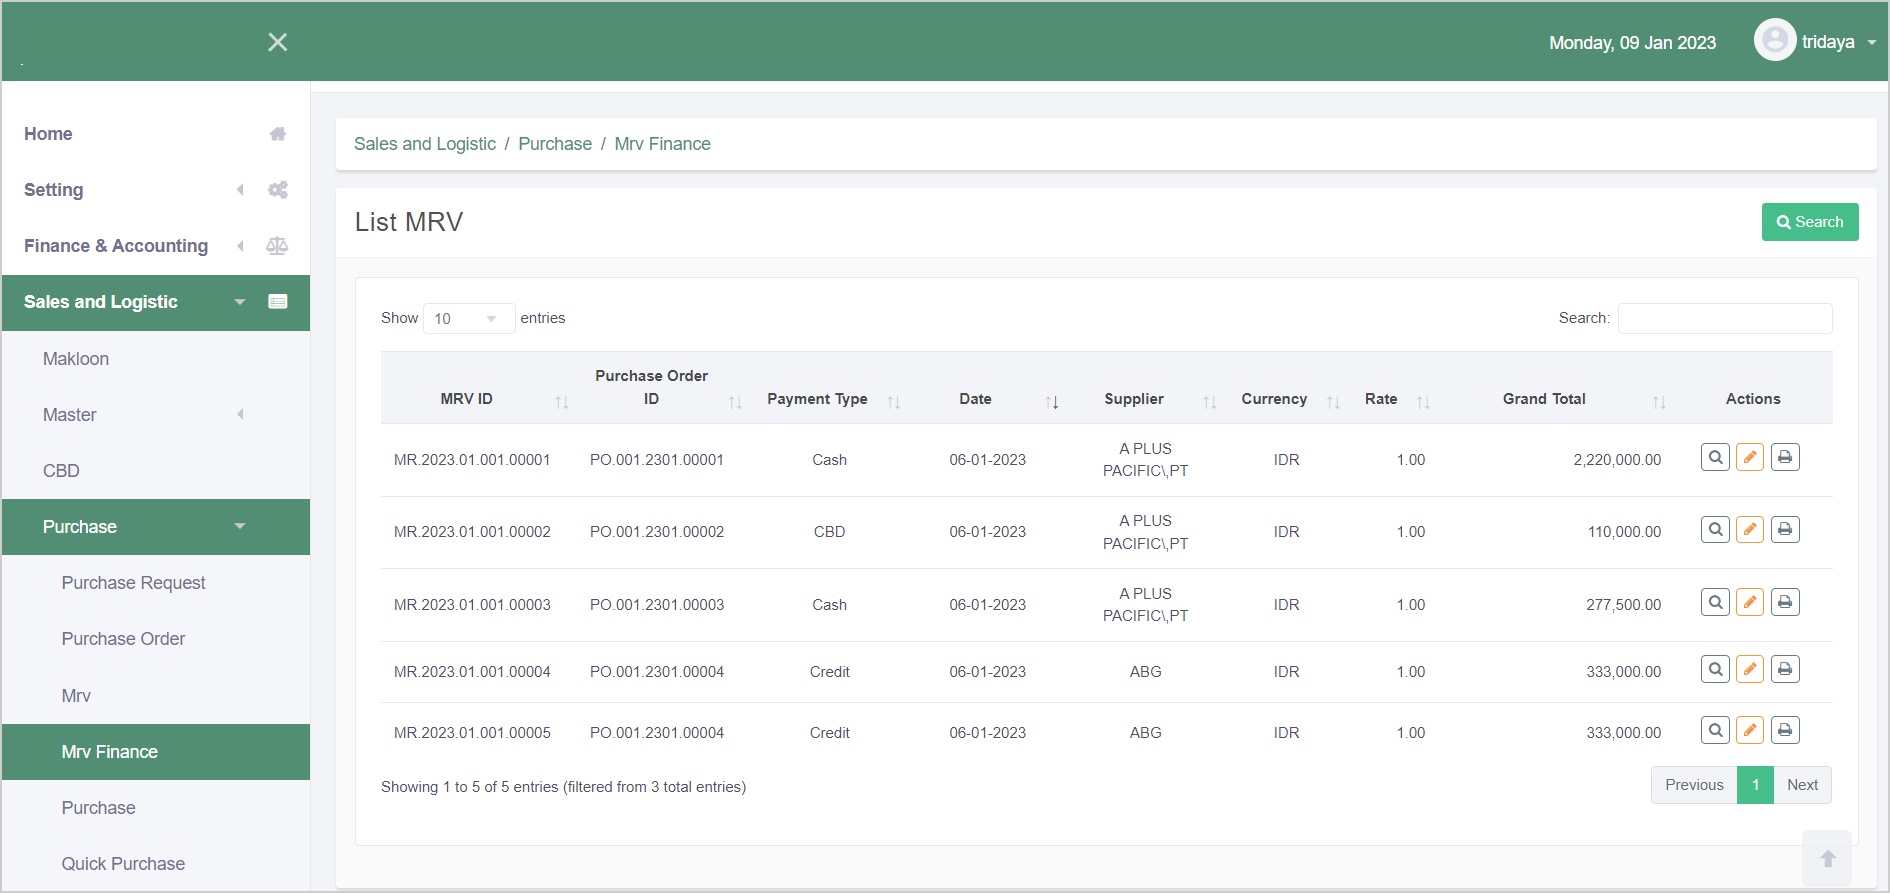Click the green Search button

point(1809,222)
